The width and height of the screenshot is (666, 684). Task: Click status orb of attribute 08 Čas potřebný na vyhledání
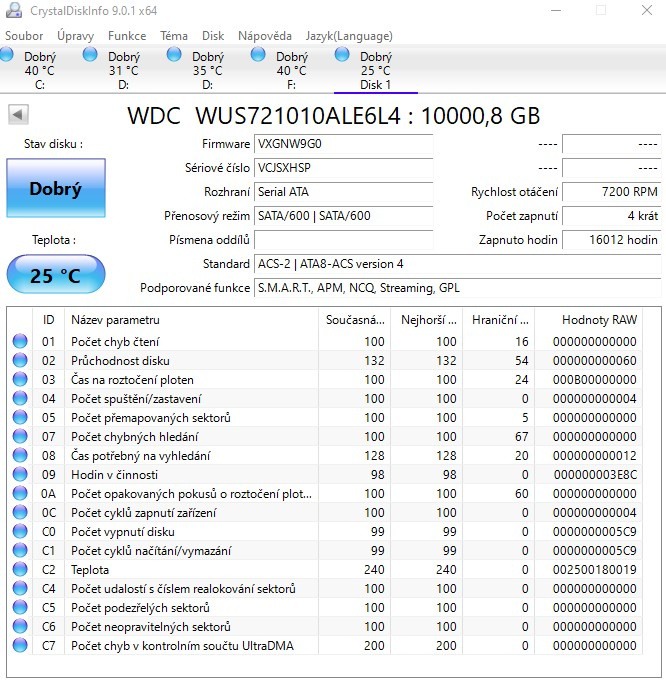click(20, 455)
